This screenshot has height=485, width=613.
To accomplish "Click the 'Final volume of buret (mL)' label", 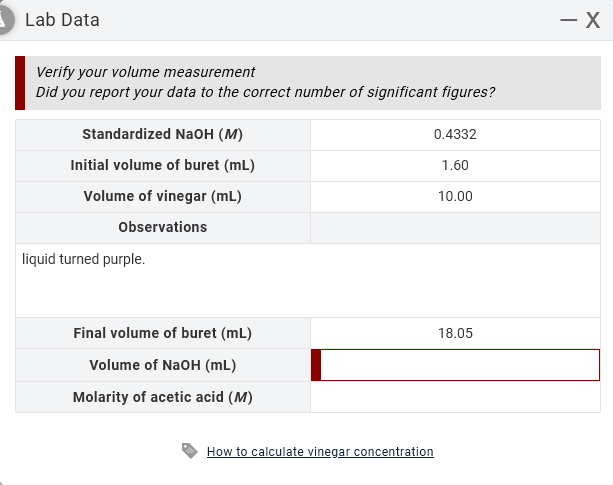I will pyautogui.click(x=163, y=333).
